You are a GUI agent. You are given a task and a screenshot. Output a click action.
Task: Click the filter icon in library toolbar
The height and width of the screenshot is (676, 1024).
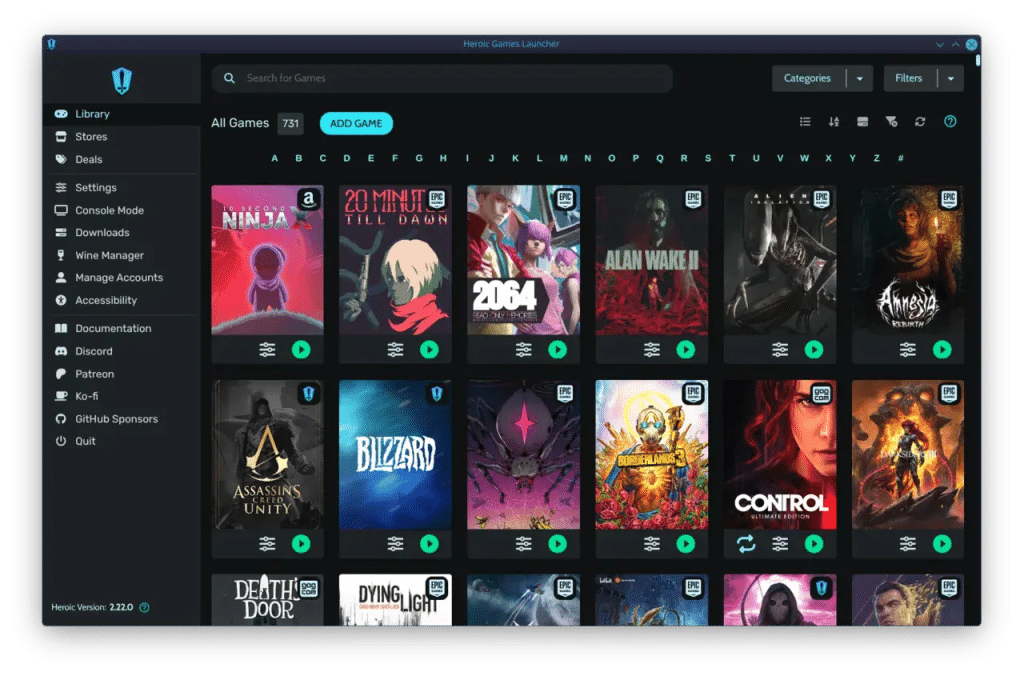(891, 122)
